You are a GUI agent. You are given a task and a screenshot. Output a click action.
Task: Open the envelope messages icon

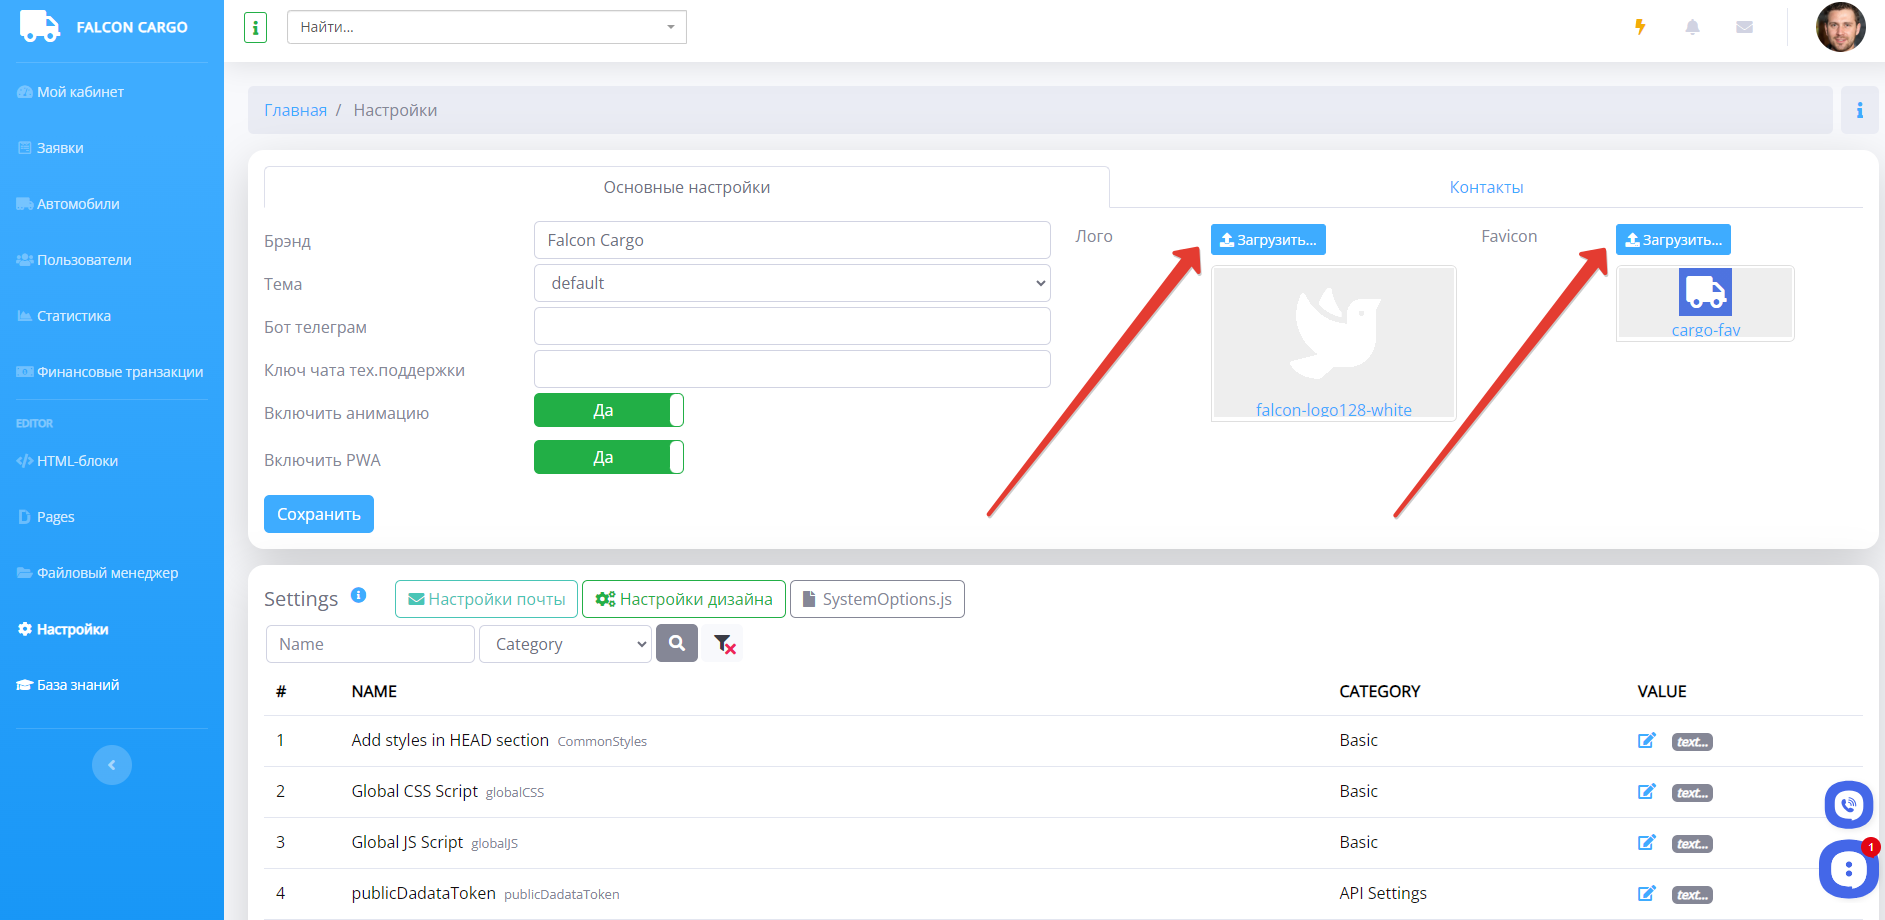(x=1744, y=27)
